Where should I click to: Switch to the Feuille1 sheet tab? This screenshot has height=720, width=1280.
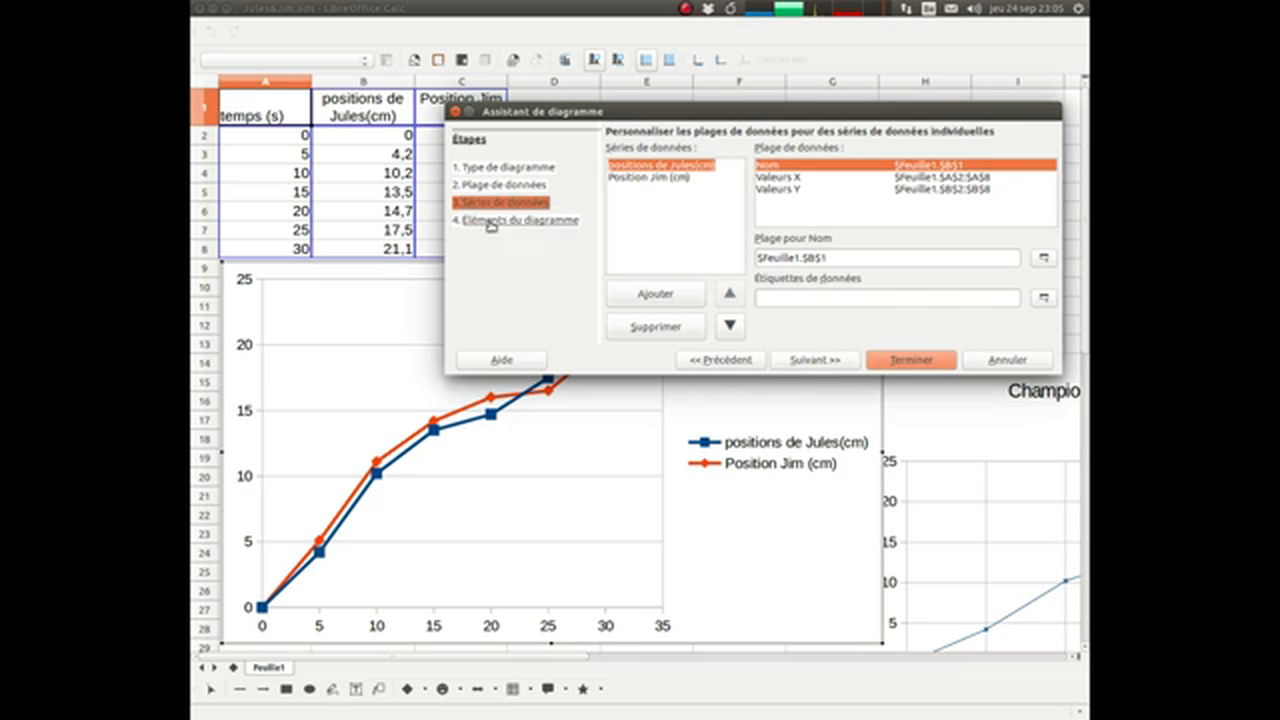268,667
